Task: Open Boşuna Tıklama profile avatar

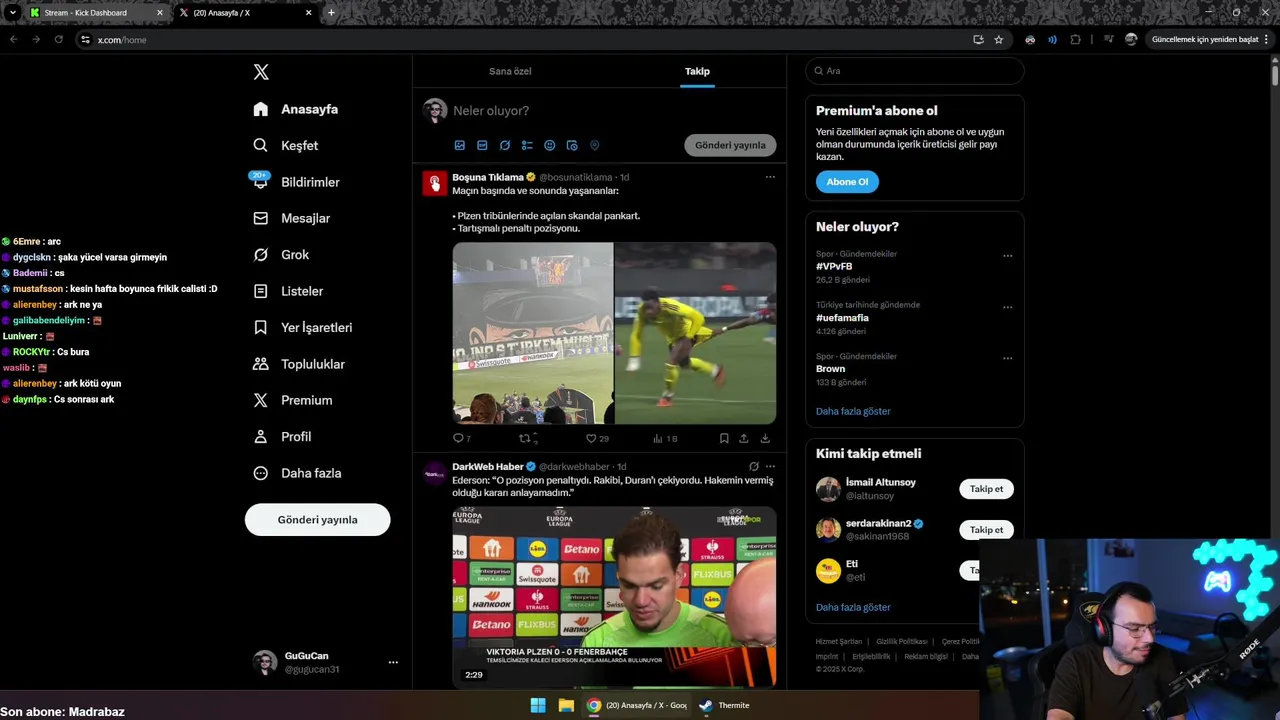Action: 434,183
